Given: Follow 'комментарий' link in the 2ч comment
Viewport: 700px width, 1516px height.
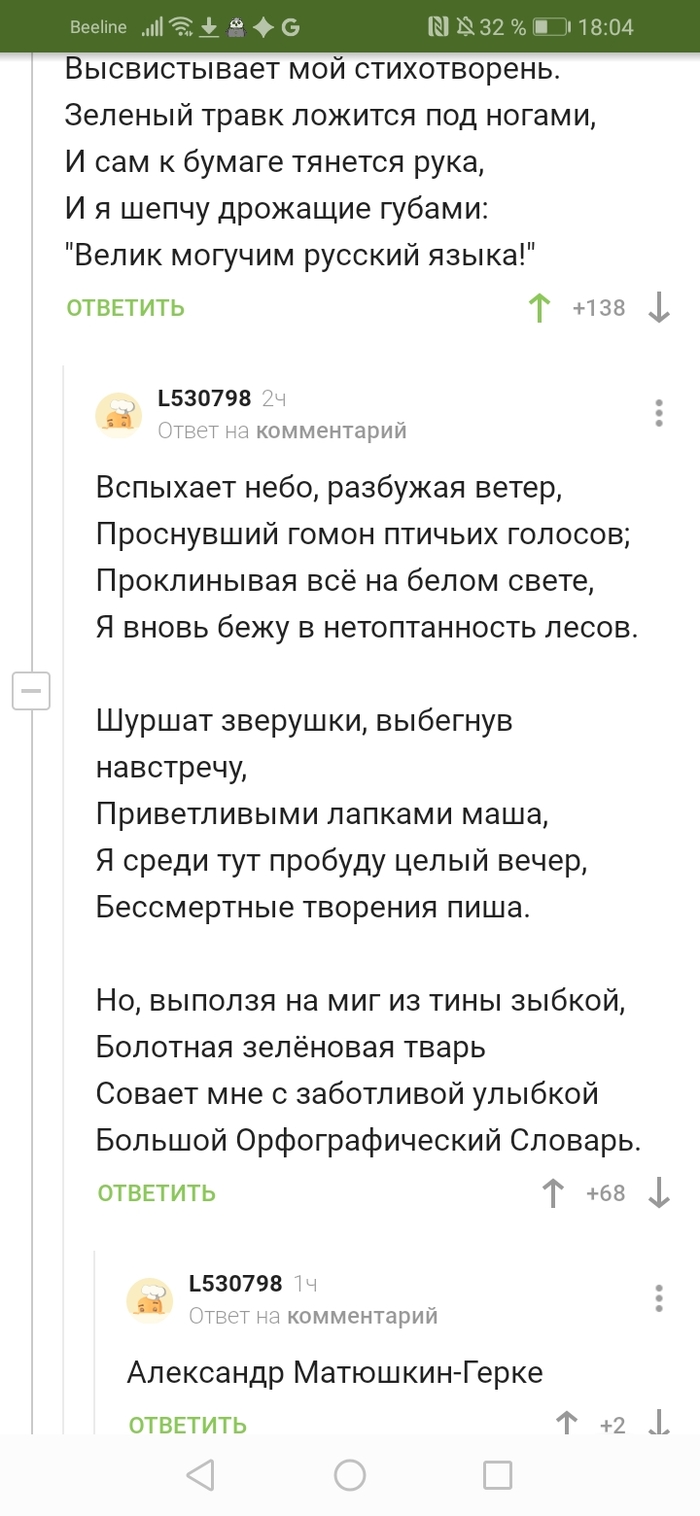Looking at the screenshot, I should (x=331, y=431).
